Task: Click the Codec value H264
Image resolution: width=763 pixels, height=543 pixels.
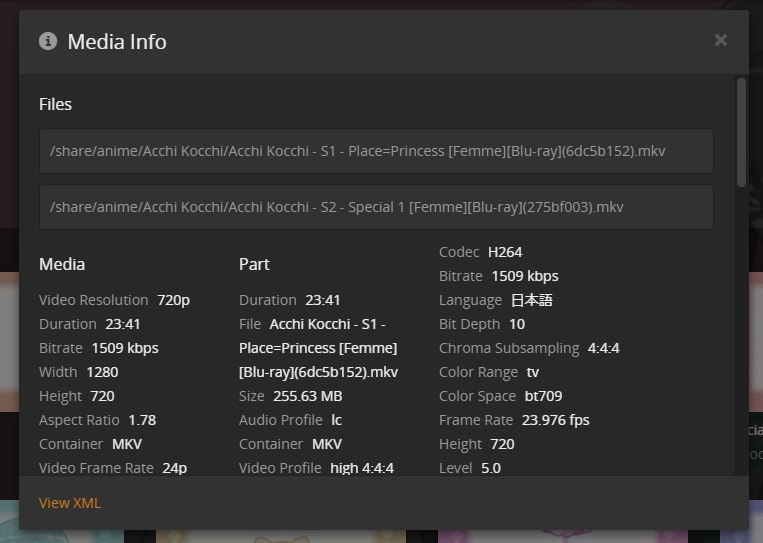Action: click(505, 252)
